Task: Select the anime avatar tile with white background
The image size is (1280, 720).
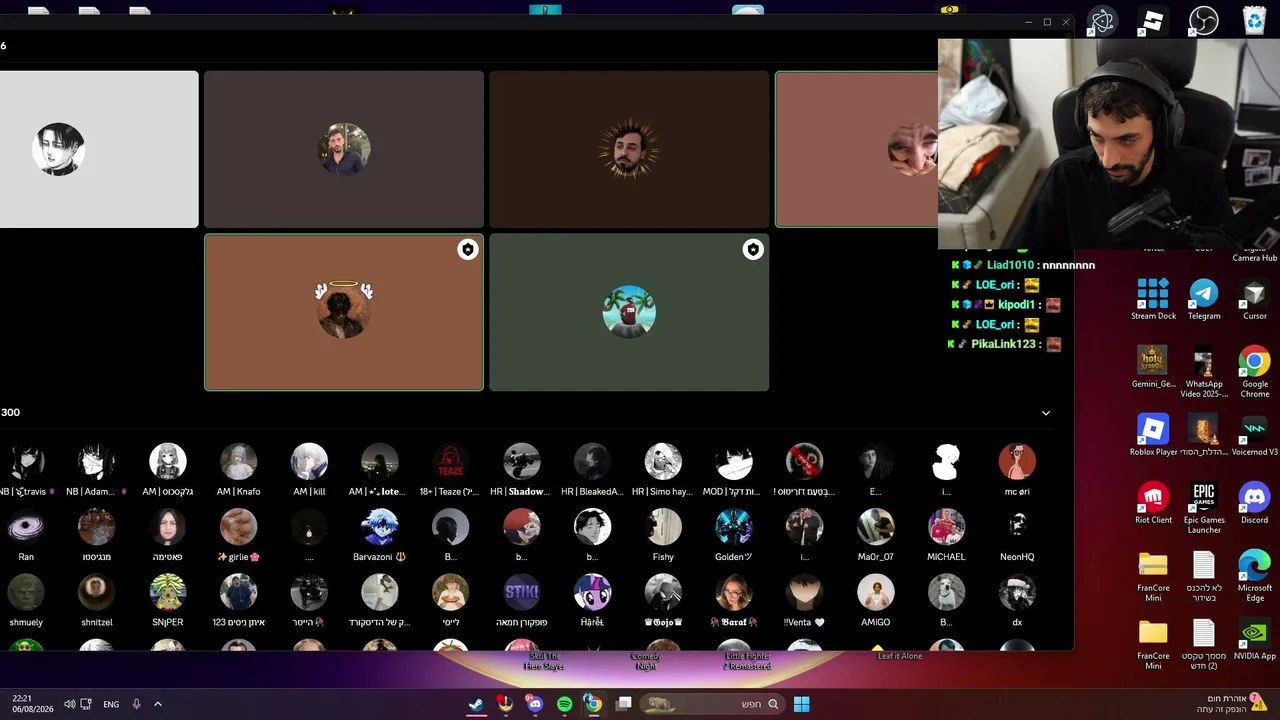Action: [99, 149]
